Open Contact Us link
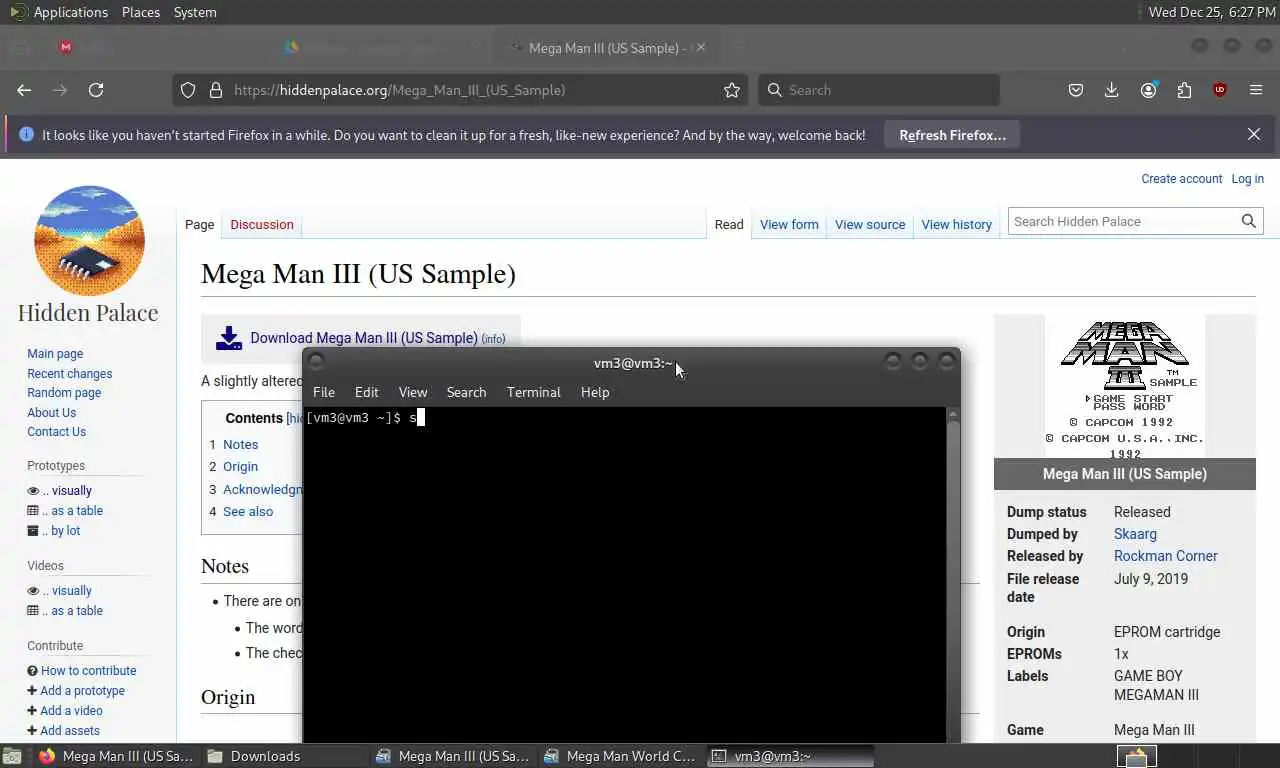Screen dimensions: 1280x768 coord(57,432)
